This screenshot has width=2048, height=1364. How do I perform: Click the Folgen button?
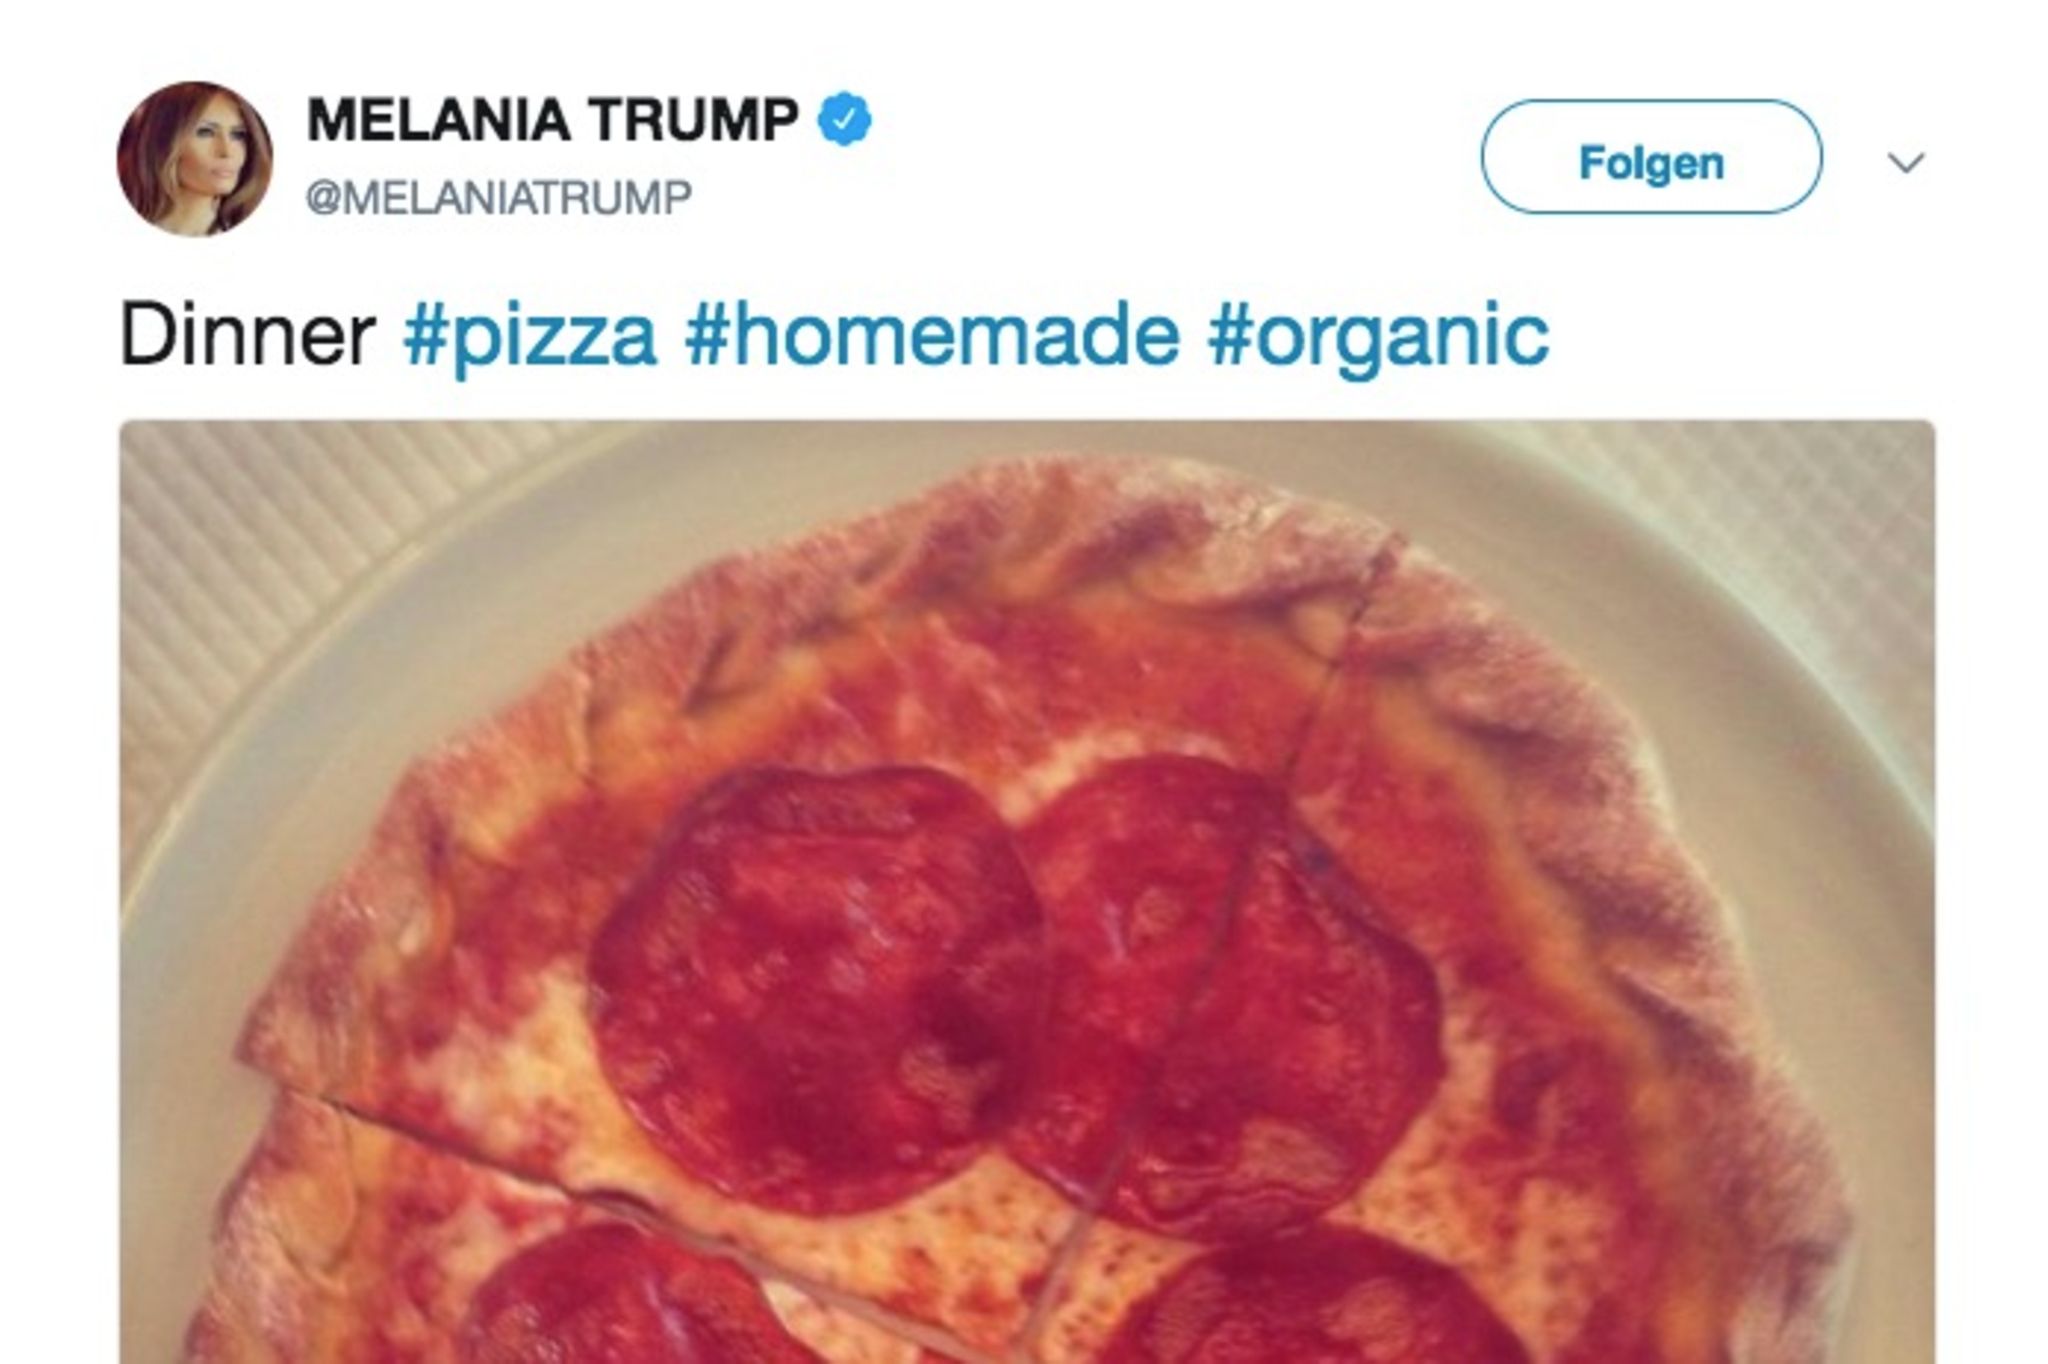[1651, 162]
